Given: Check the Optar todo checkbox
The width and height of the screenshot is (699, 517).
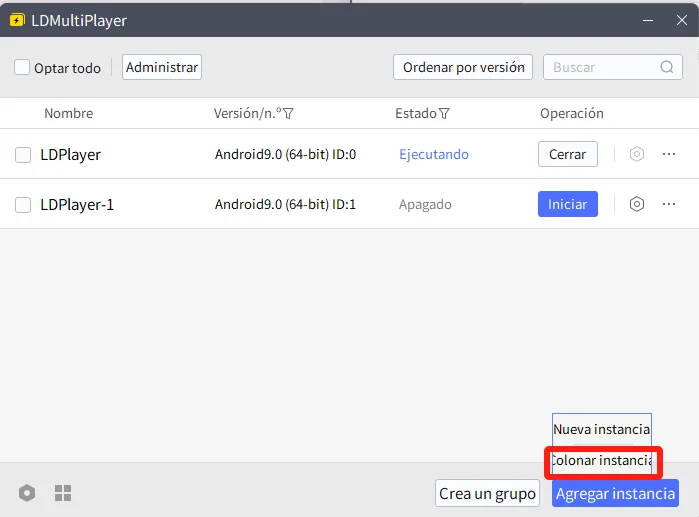Looking at the screenshot, I should tap(22, 67).
